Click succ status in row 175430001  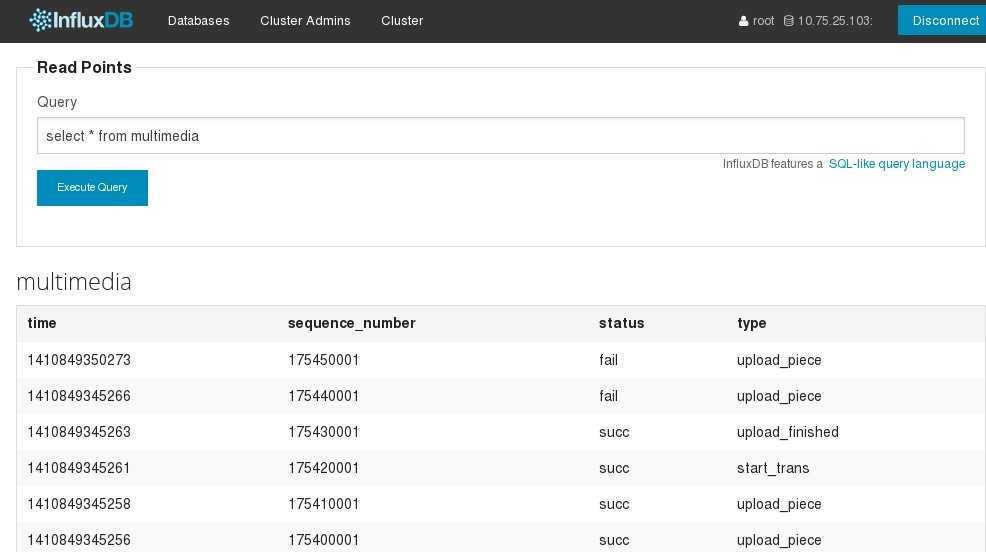click(614, 432)
